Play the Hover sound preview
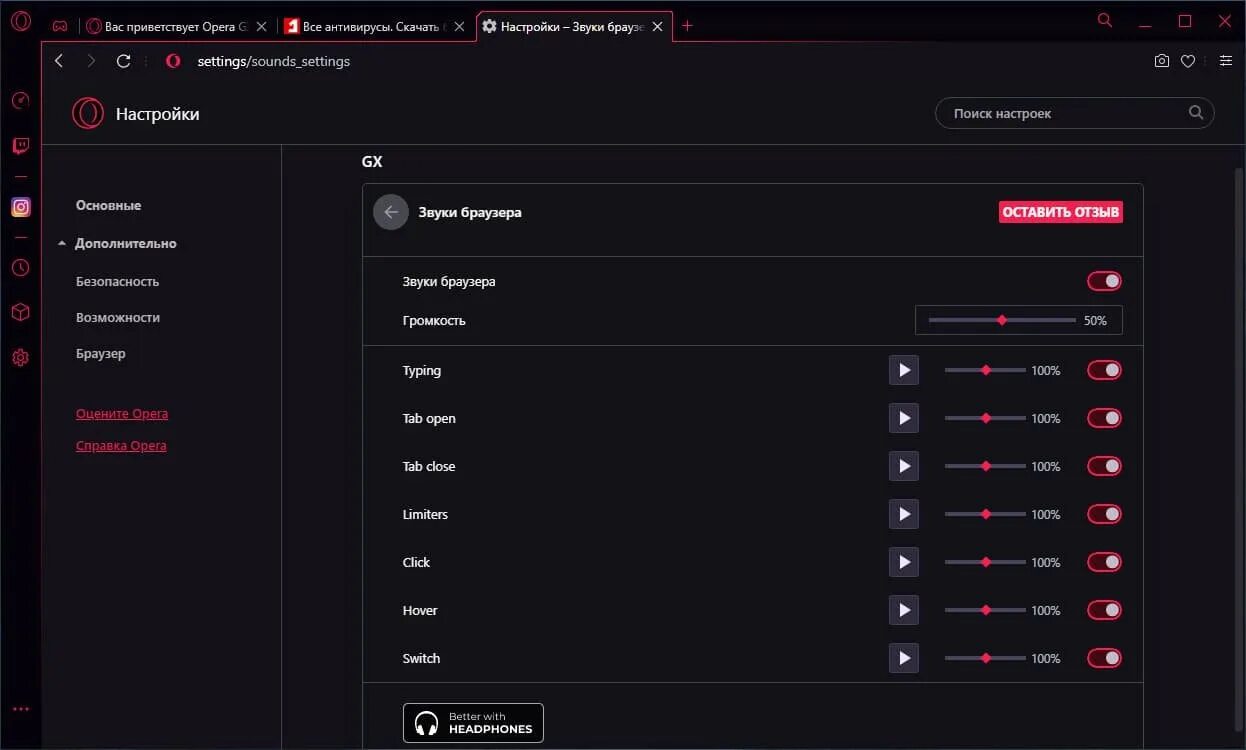Viewport: 1246px width, 750px height. 904,610
